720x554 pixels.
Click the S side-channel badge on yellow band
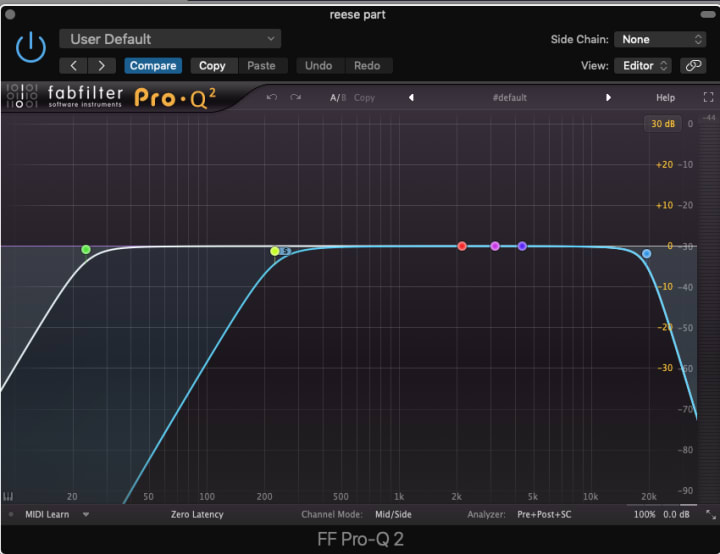[x=285, y=251]
